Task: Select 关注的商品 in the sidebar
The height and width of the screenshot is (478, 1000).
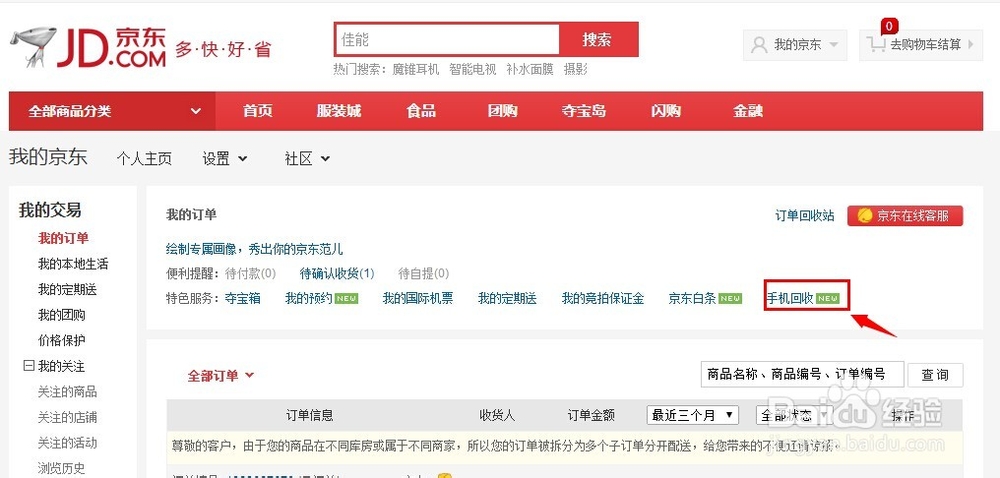Action: coord(67,391)
